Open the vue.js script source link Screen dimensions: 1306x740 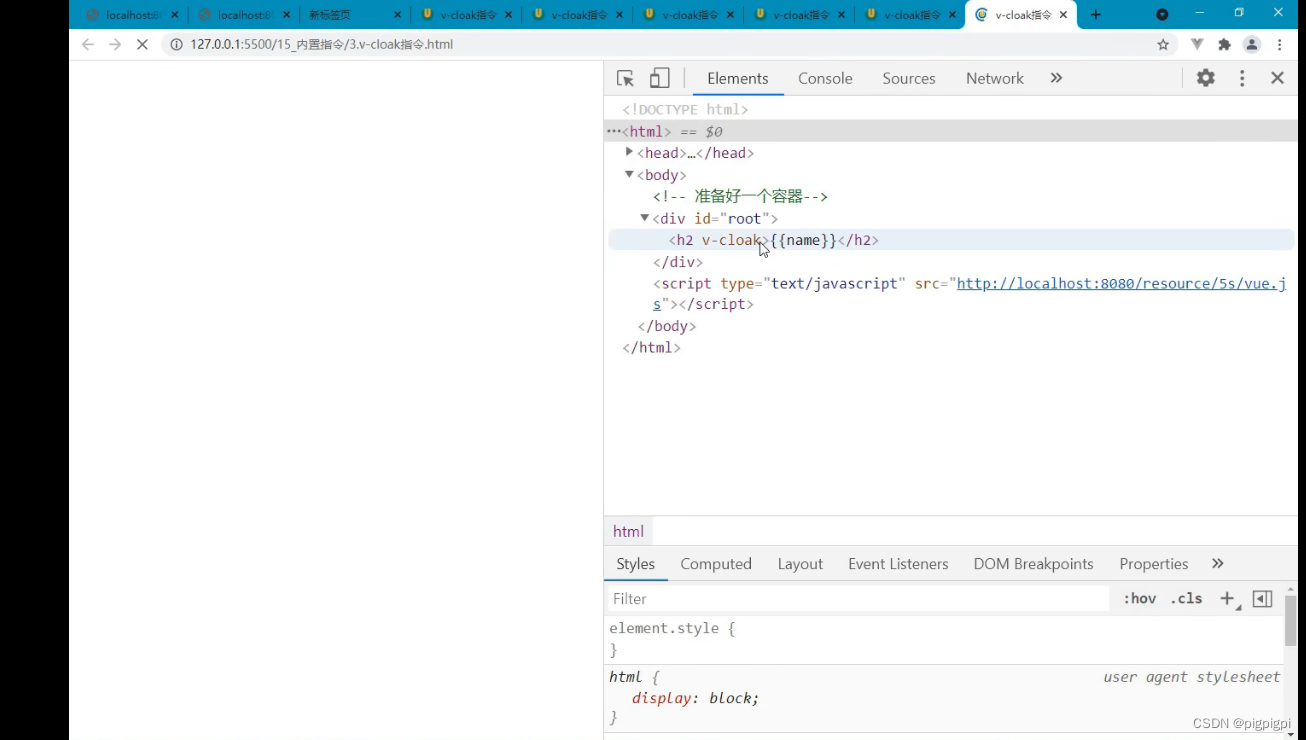(1121, 283)
